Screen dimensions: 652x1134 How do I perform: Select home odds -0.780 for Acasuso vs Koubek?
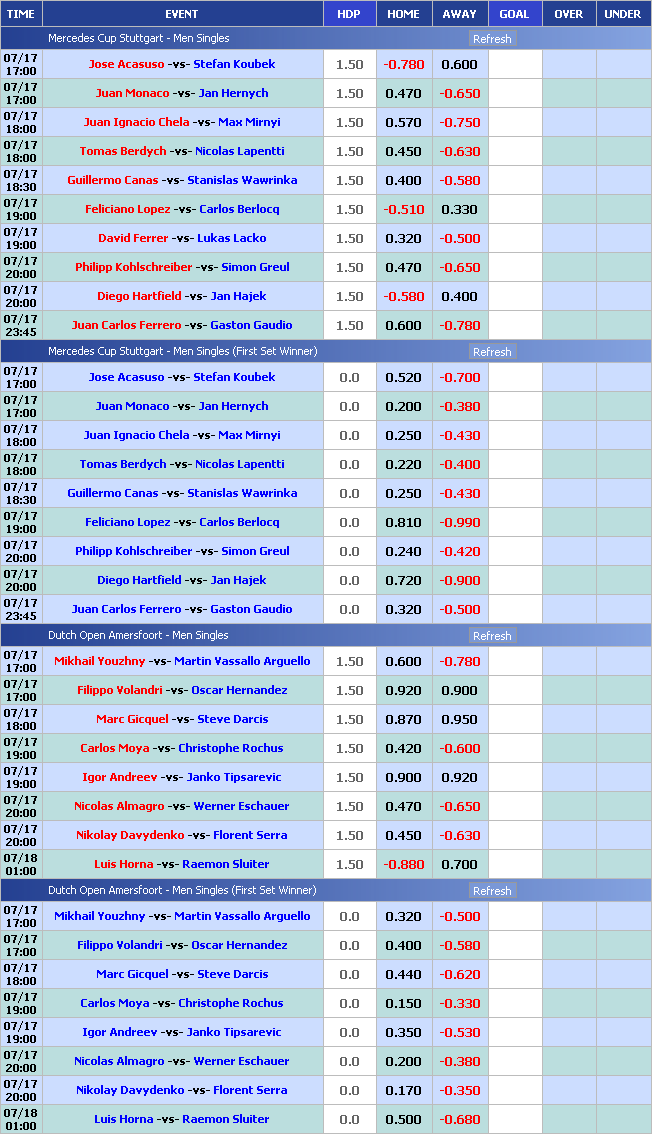point(404,64)
